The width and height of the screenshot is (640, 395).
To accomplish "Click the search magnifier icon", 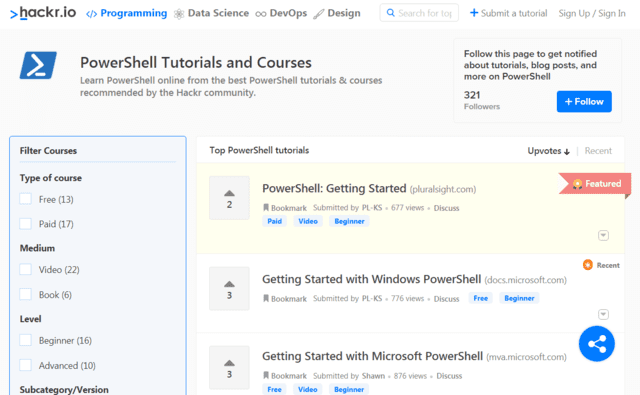I will (391, 13).
